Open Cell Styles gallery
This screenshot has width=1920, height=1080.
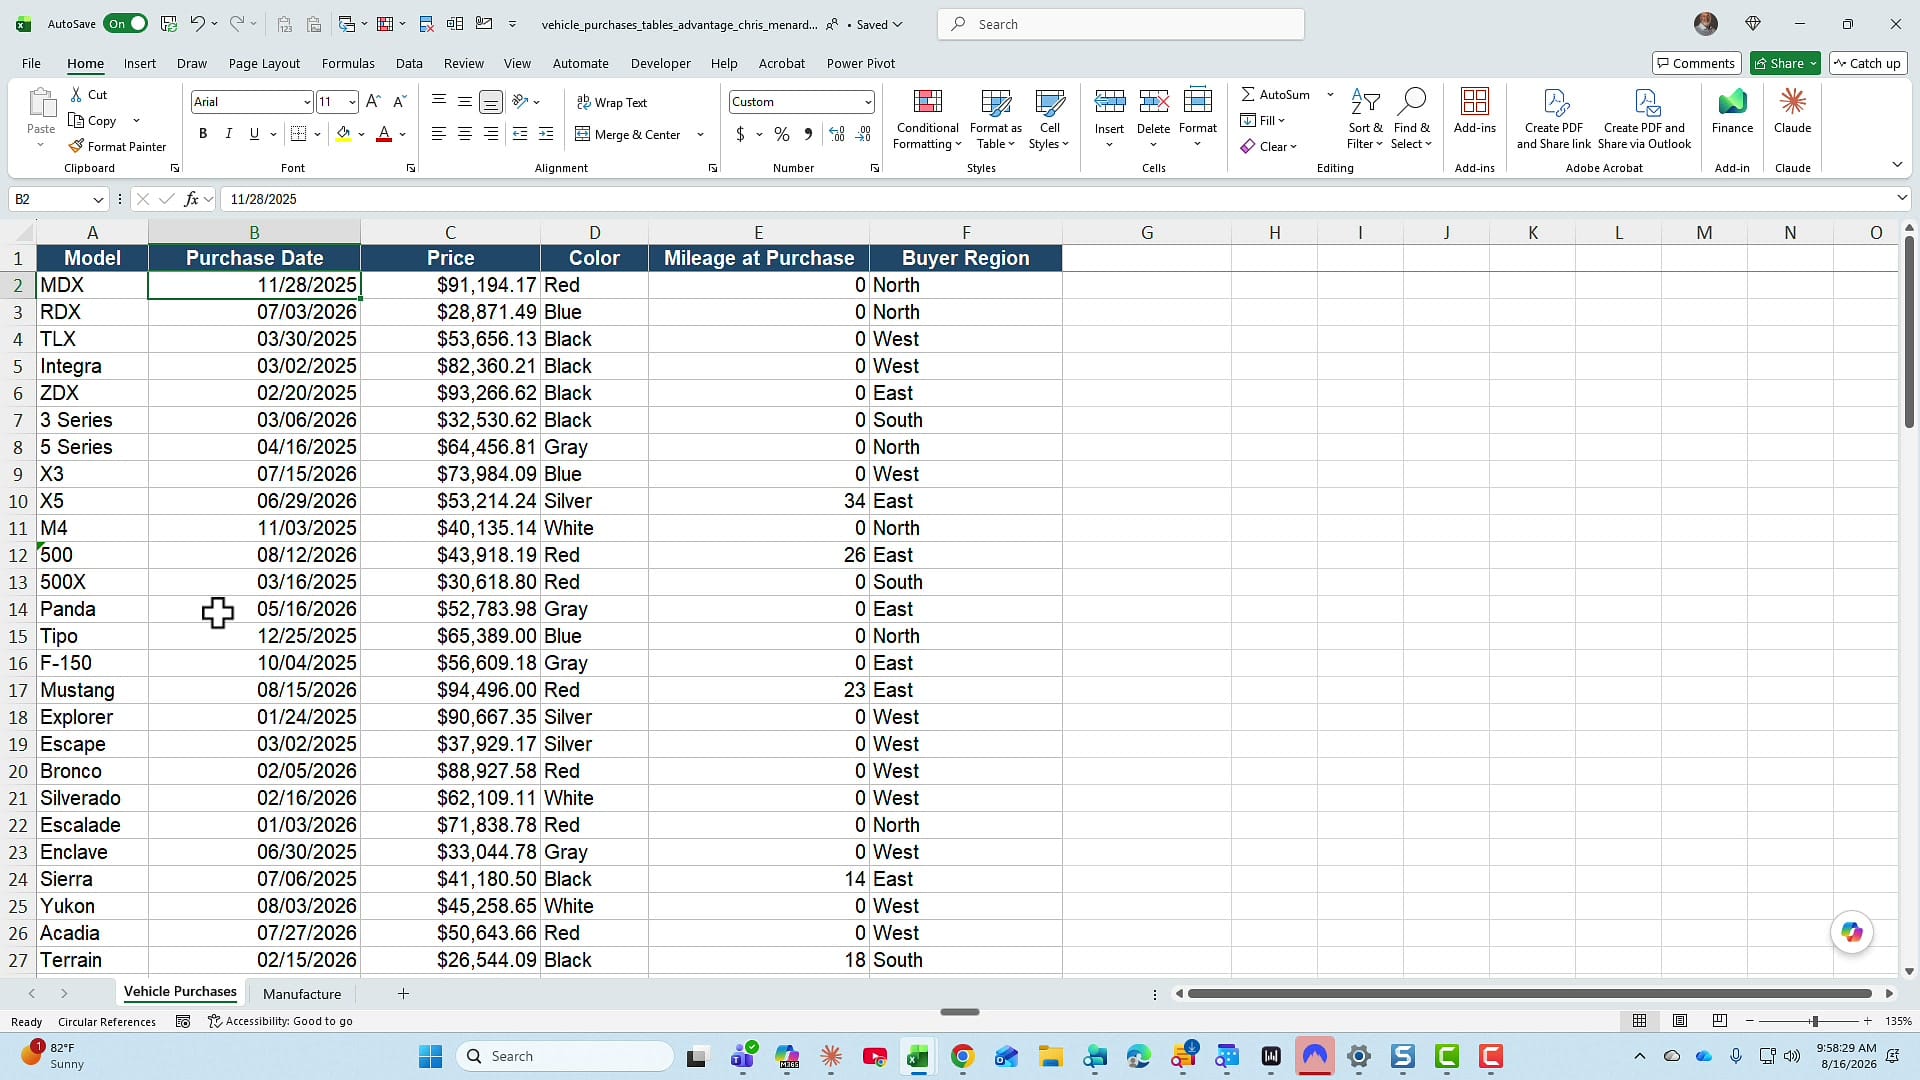coord(1049,119)
